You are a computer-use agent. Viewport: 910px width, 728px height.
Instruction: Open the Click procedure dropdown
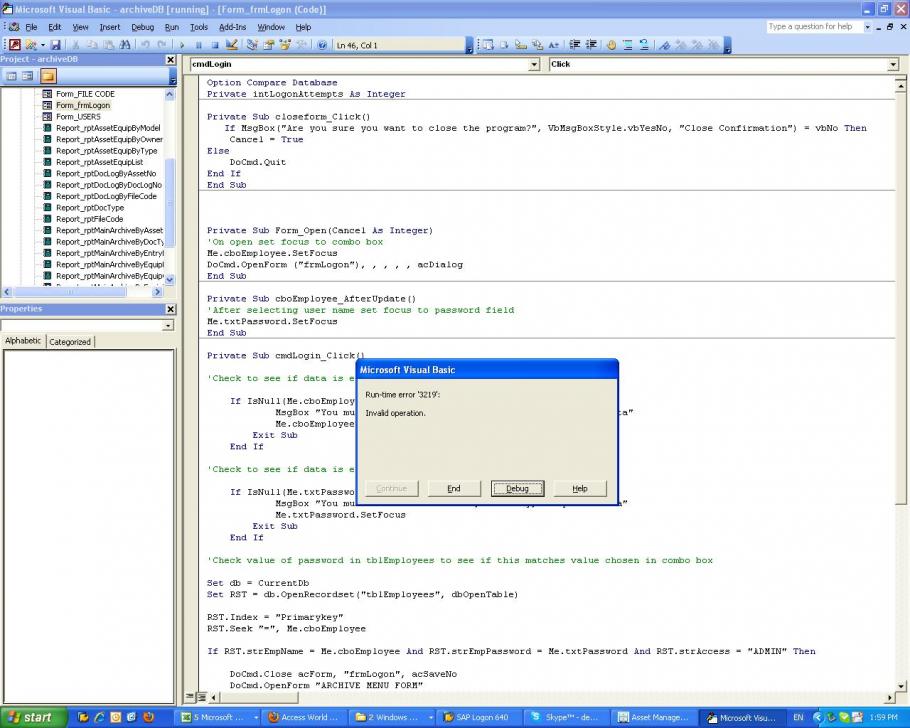[x=892, y=65]
